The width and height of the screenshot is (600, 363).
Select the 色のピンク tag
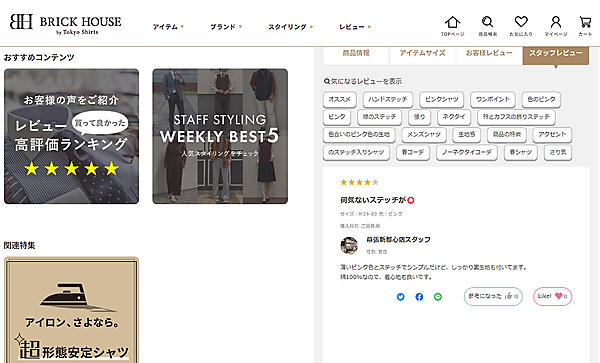pyautogui.click(x=541, y=99)
